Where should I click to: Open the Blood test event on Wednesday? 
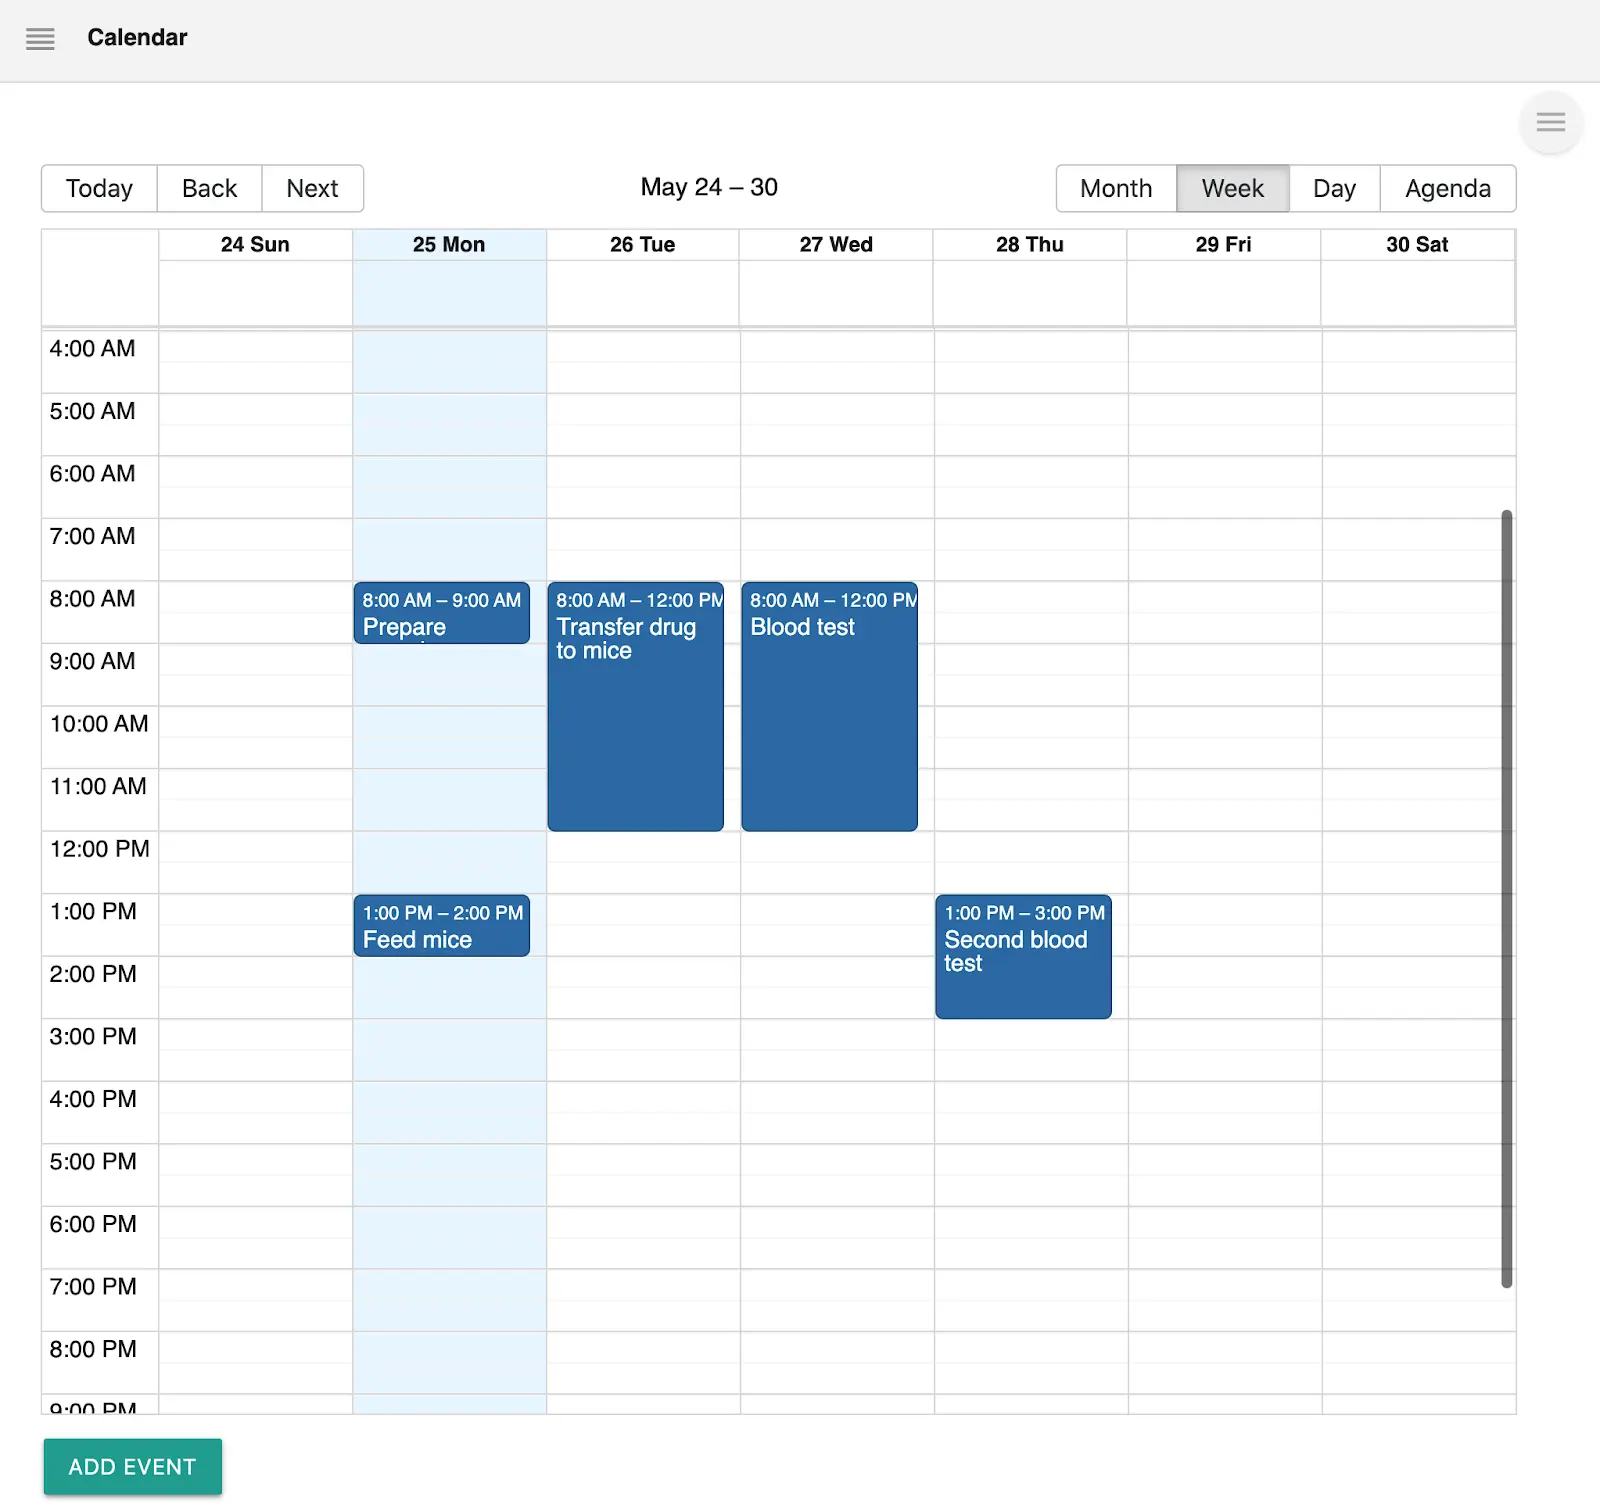[829, 708]
